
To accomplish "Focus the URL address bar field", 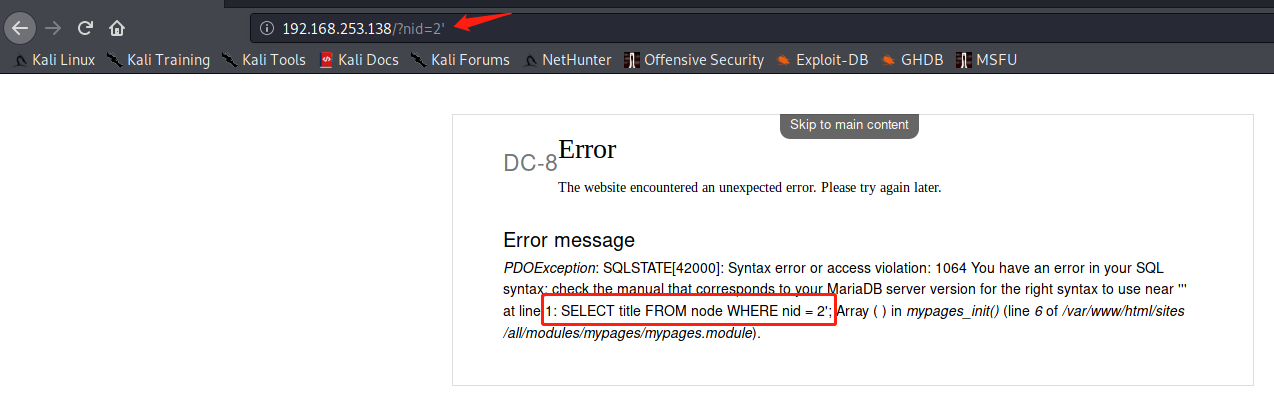I will click(x=760, y=28).
